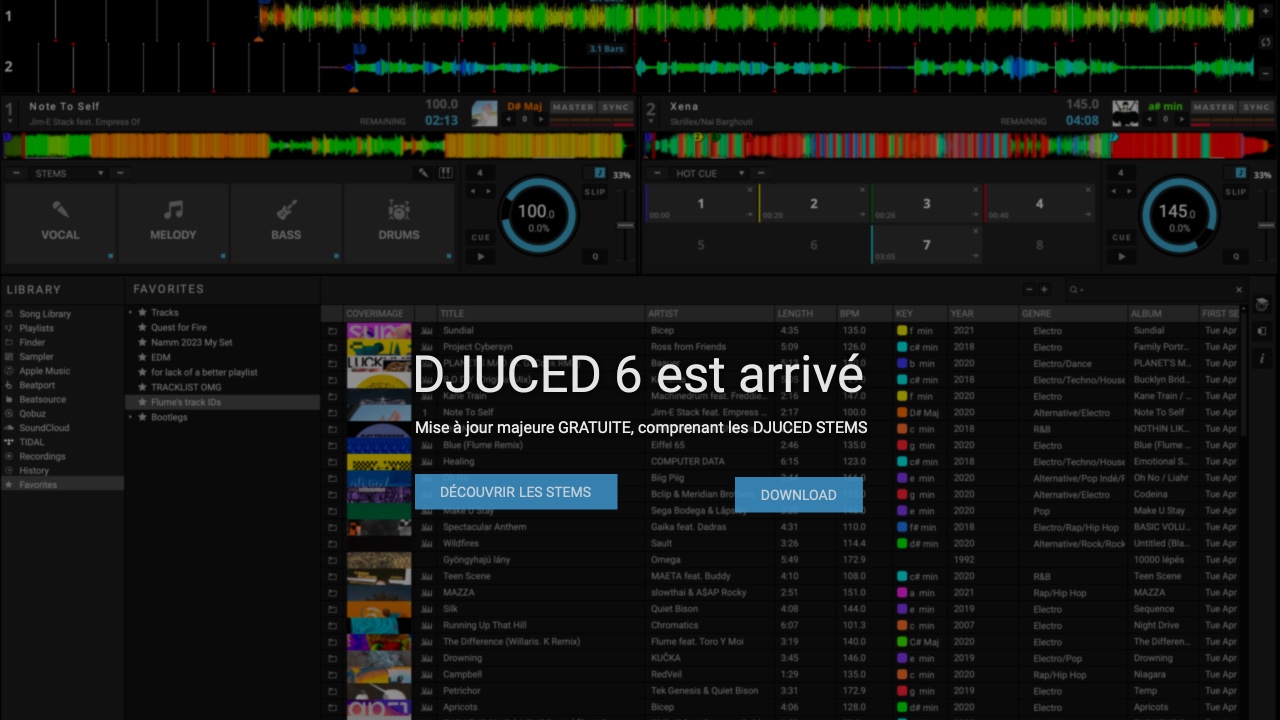The height and width of the screenshot is (720, 1280).
Task: Enable SLIP mode on deck 1
Action: point(595,192)
